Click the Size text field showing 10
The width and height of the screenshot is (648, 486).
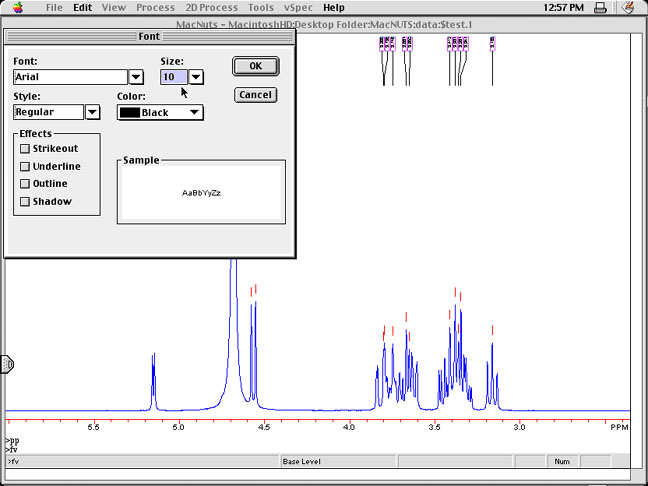coord(174,77)
